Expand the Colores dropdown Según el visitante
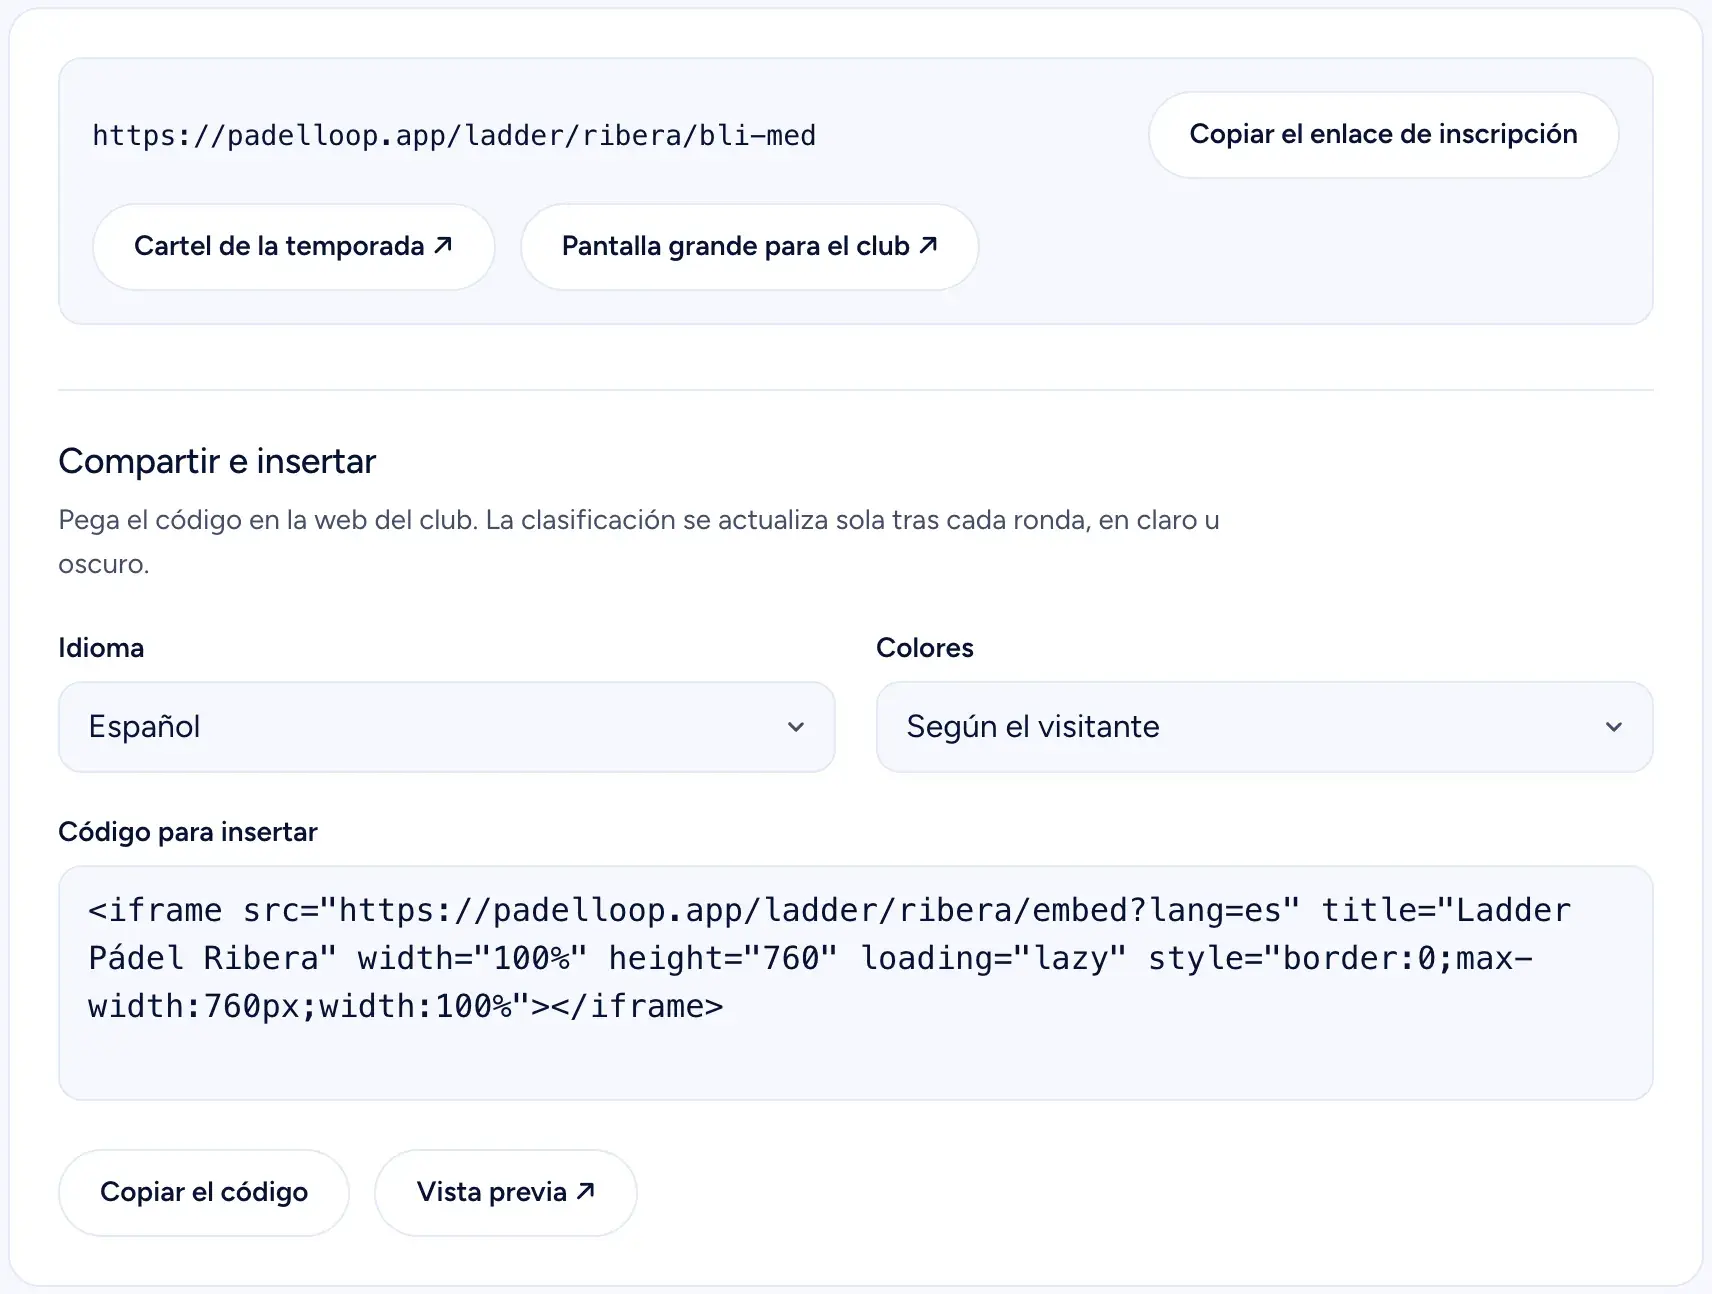 (x=1264, y=727)
